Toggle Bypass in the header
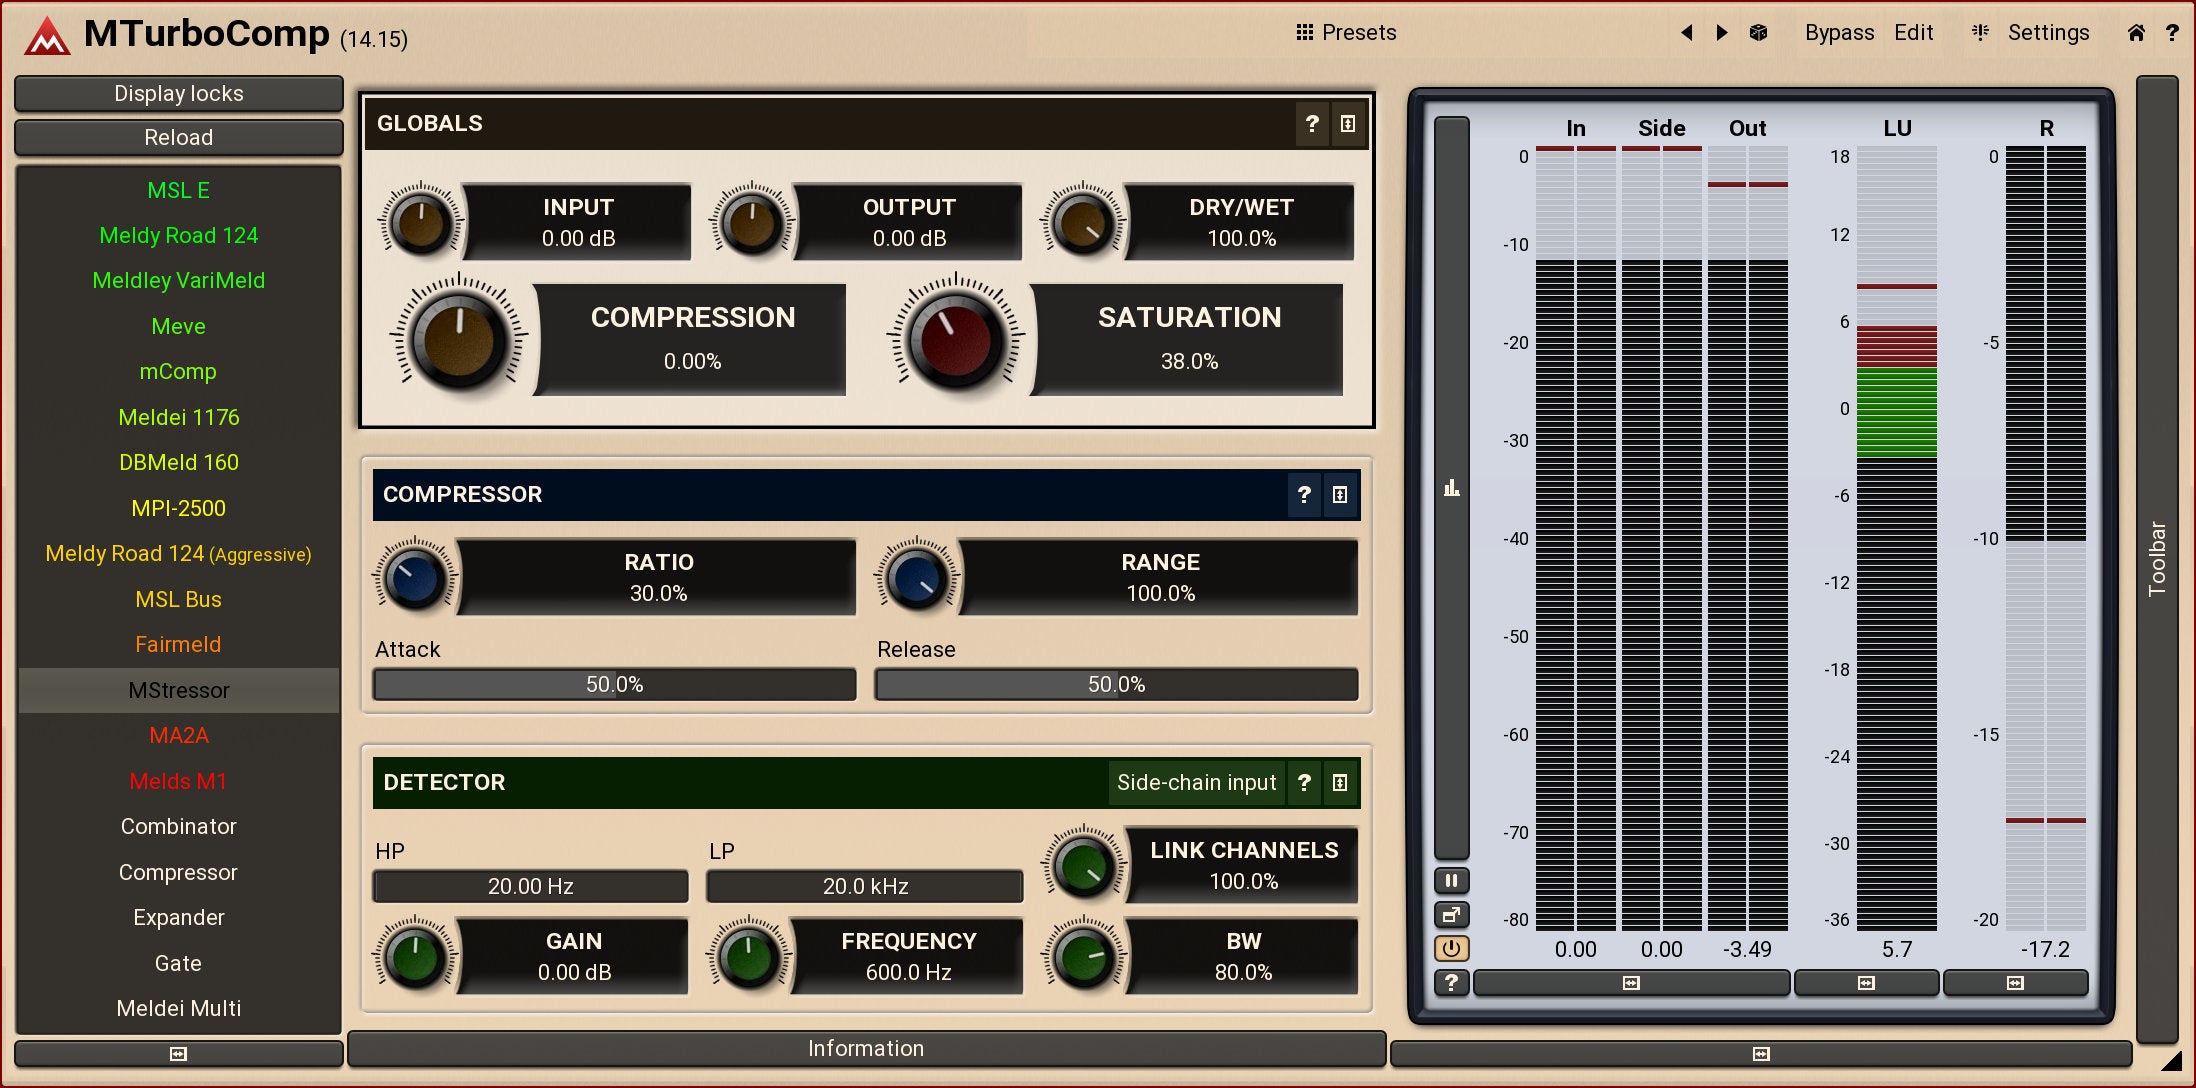Viewport: 2196px width, 1088px height. click(1839, 33)
